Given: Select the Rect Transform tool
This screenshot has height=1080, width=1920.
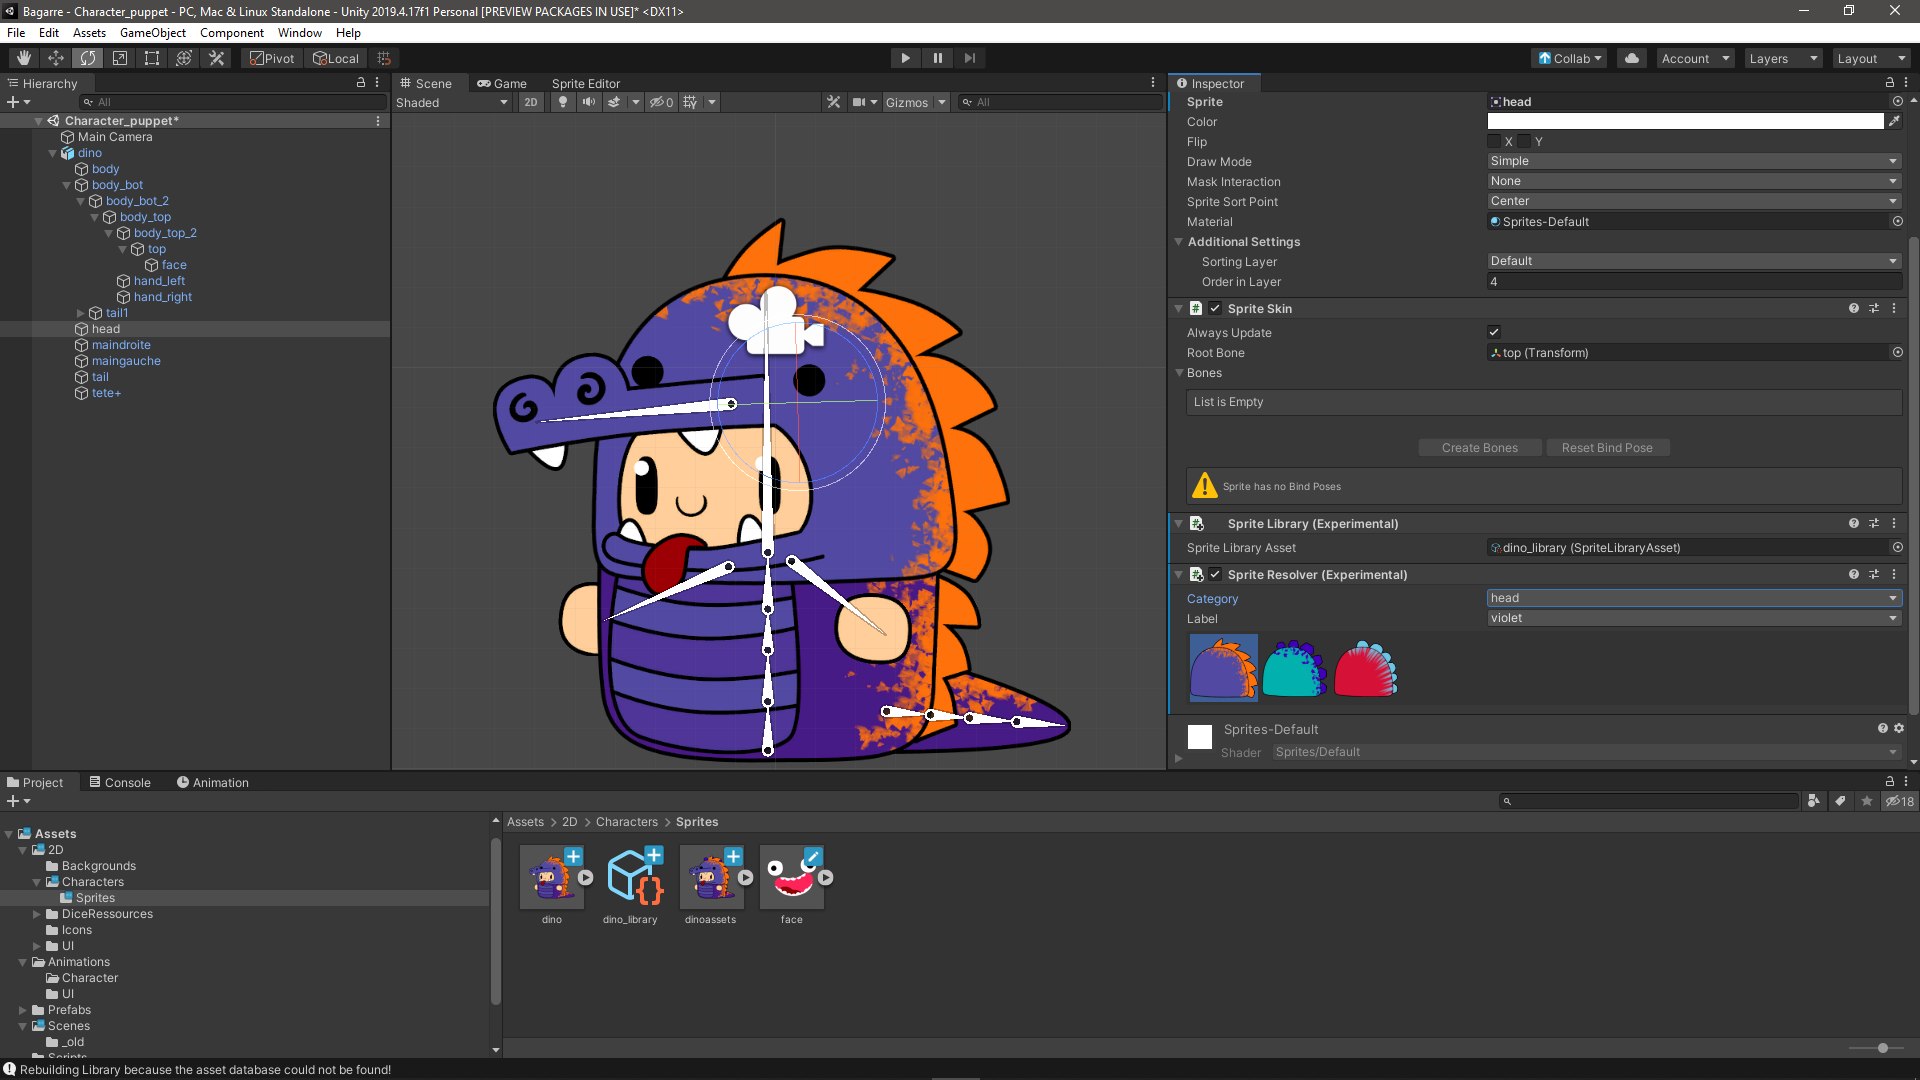Looking at the screenshot, I should tap(152, 58).
